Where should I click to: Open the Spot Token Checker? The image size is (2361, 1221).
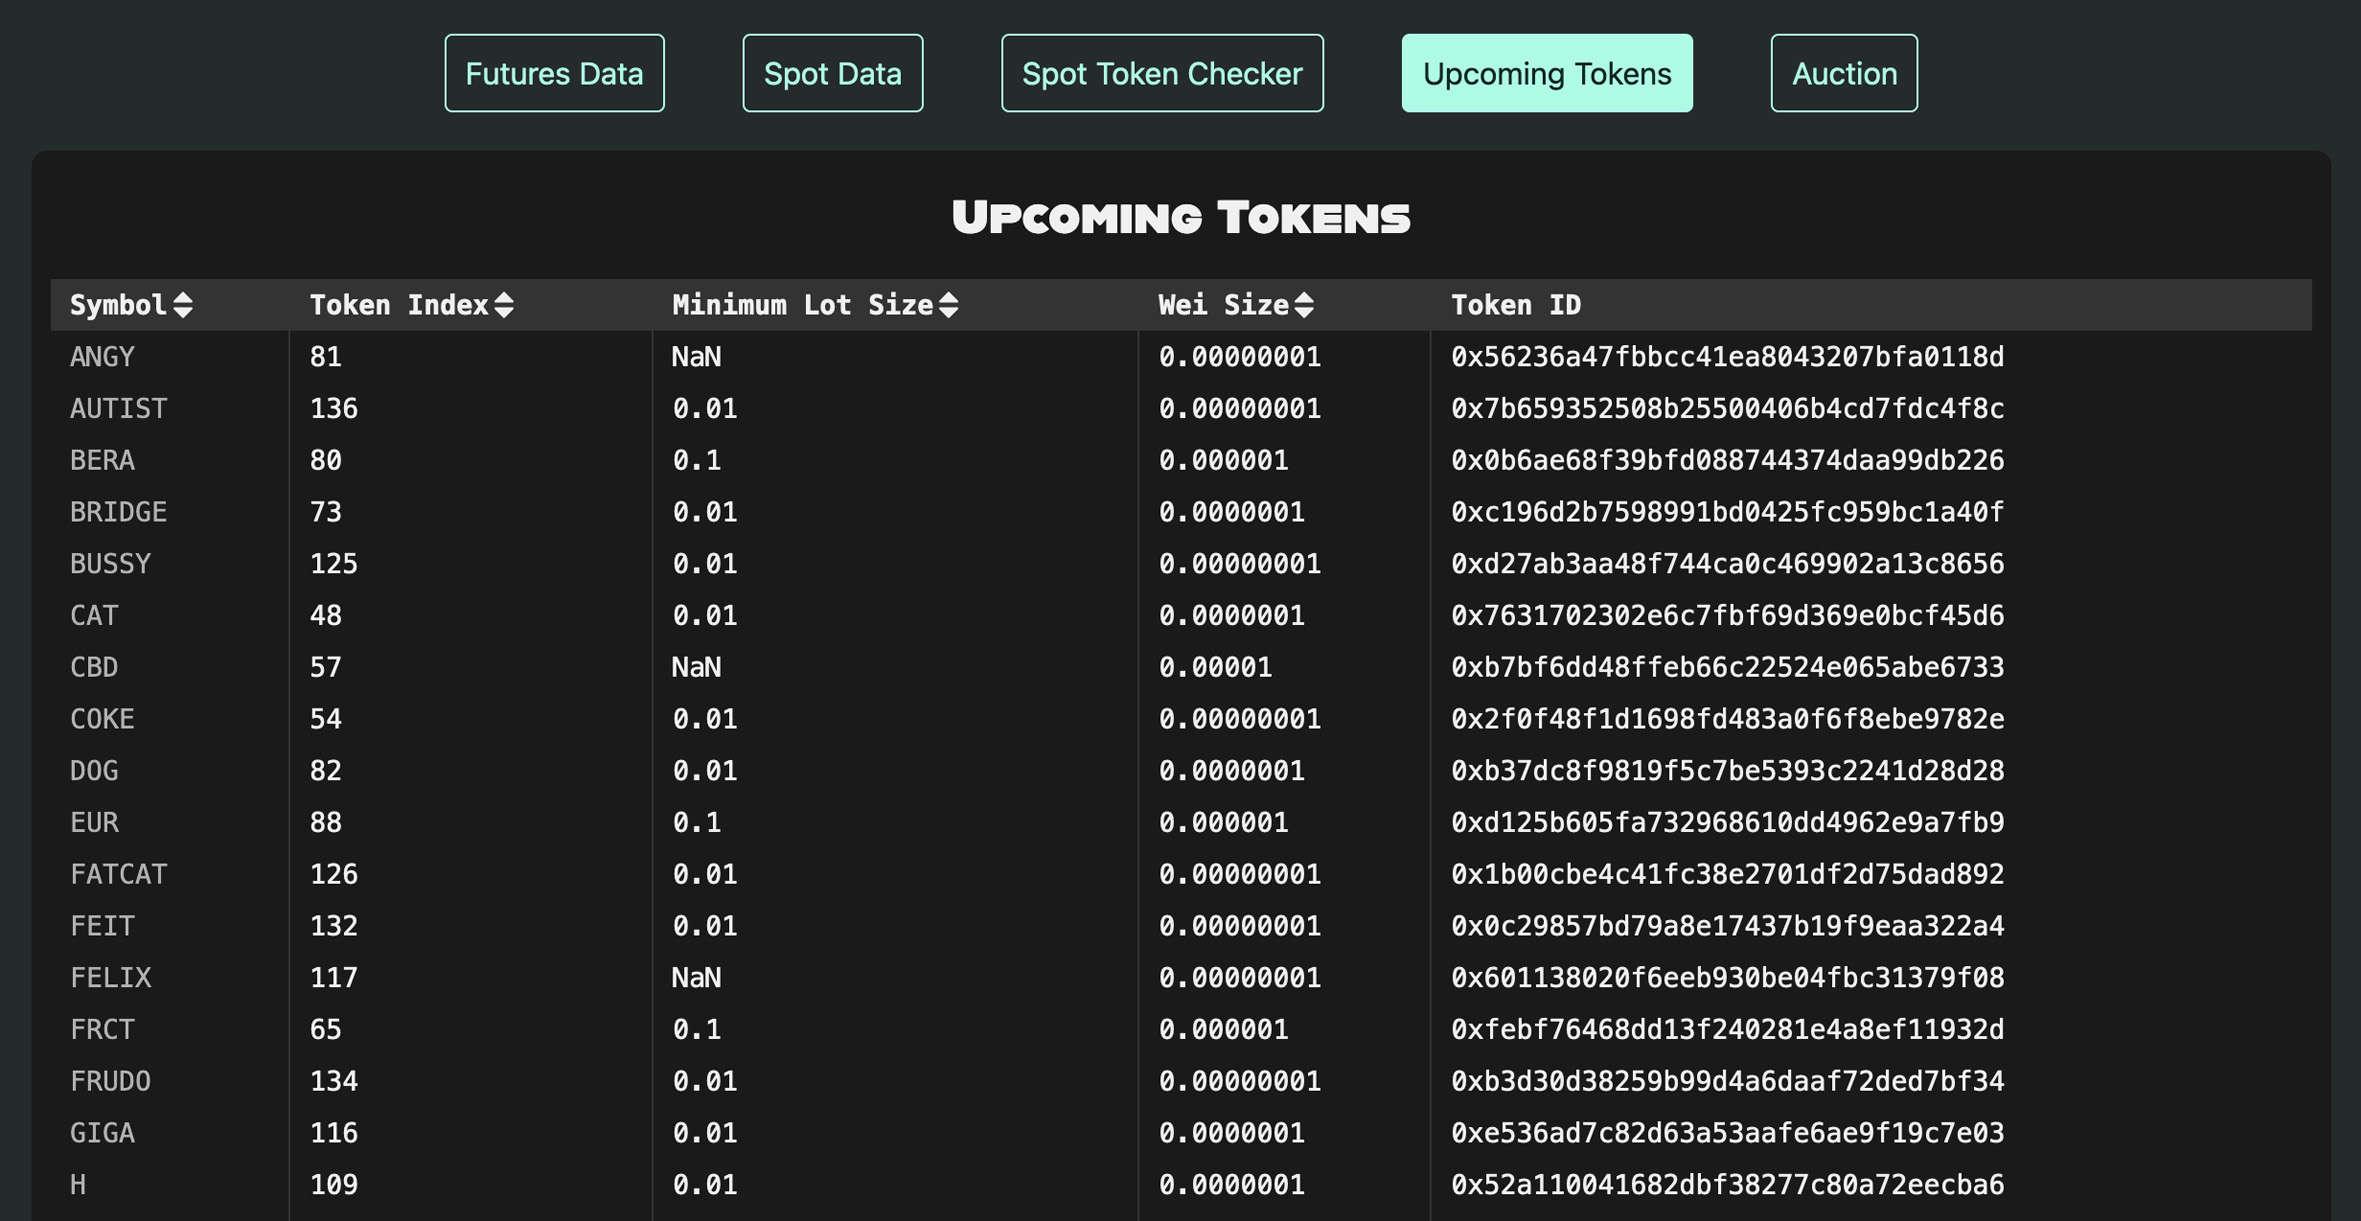tap(1161, 72)
